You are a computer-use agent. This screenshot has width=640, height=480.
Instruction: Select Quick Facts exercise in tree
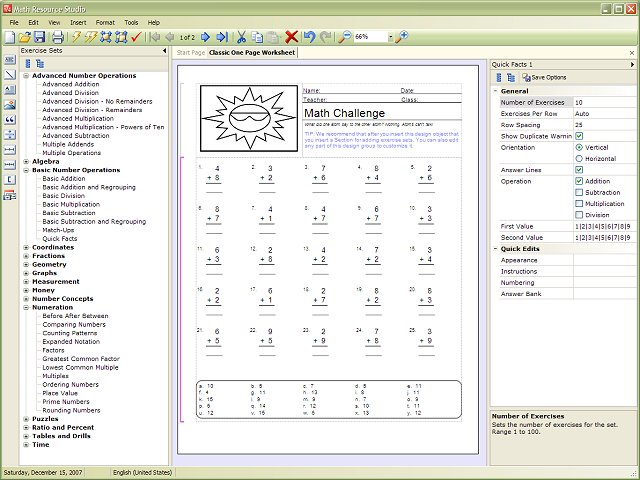tap(60, 239)
